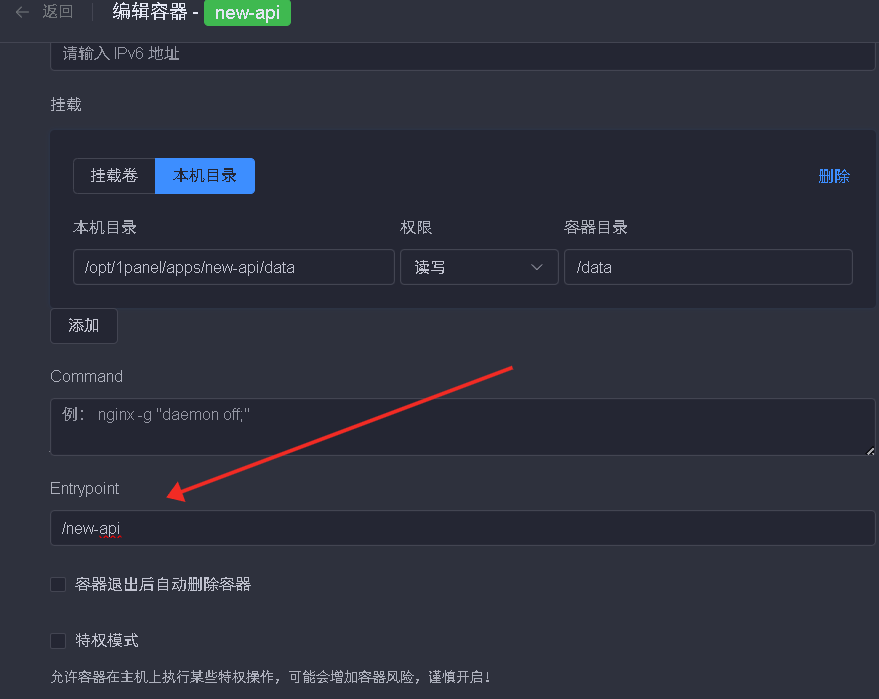The height and width of the screenshot is (699, 879).
Task: Click the 挂载 section label
Action: pos(66,104)
